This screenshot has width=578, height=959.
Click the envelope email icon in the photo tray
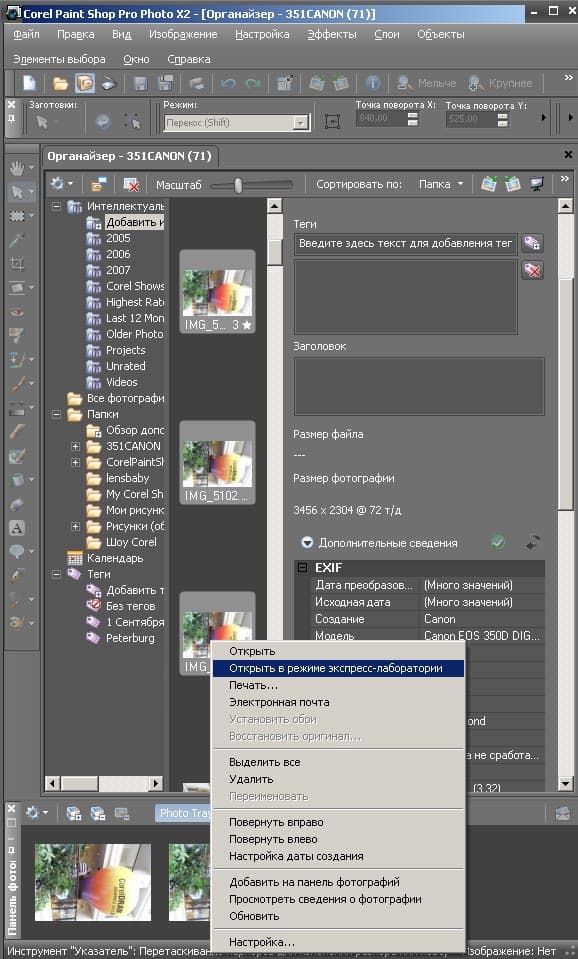(x=563, y=813)
